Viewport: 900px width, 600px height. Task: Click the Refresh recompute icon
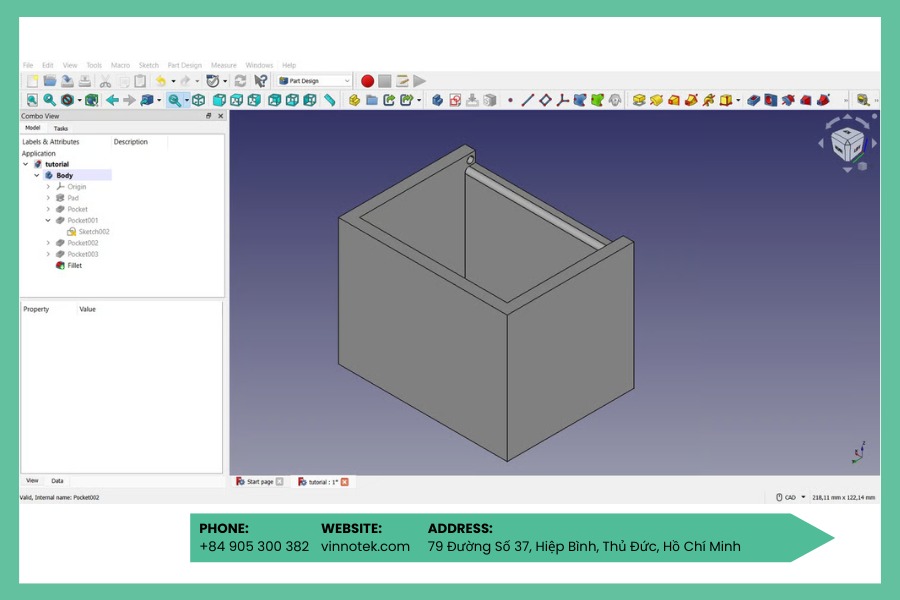(240, 81)
